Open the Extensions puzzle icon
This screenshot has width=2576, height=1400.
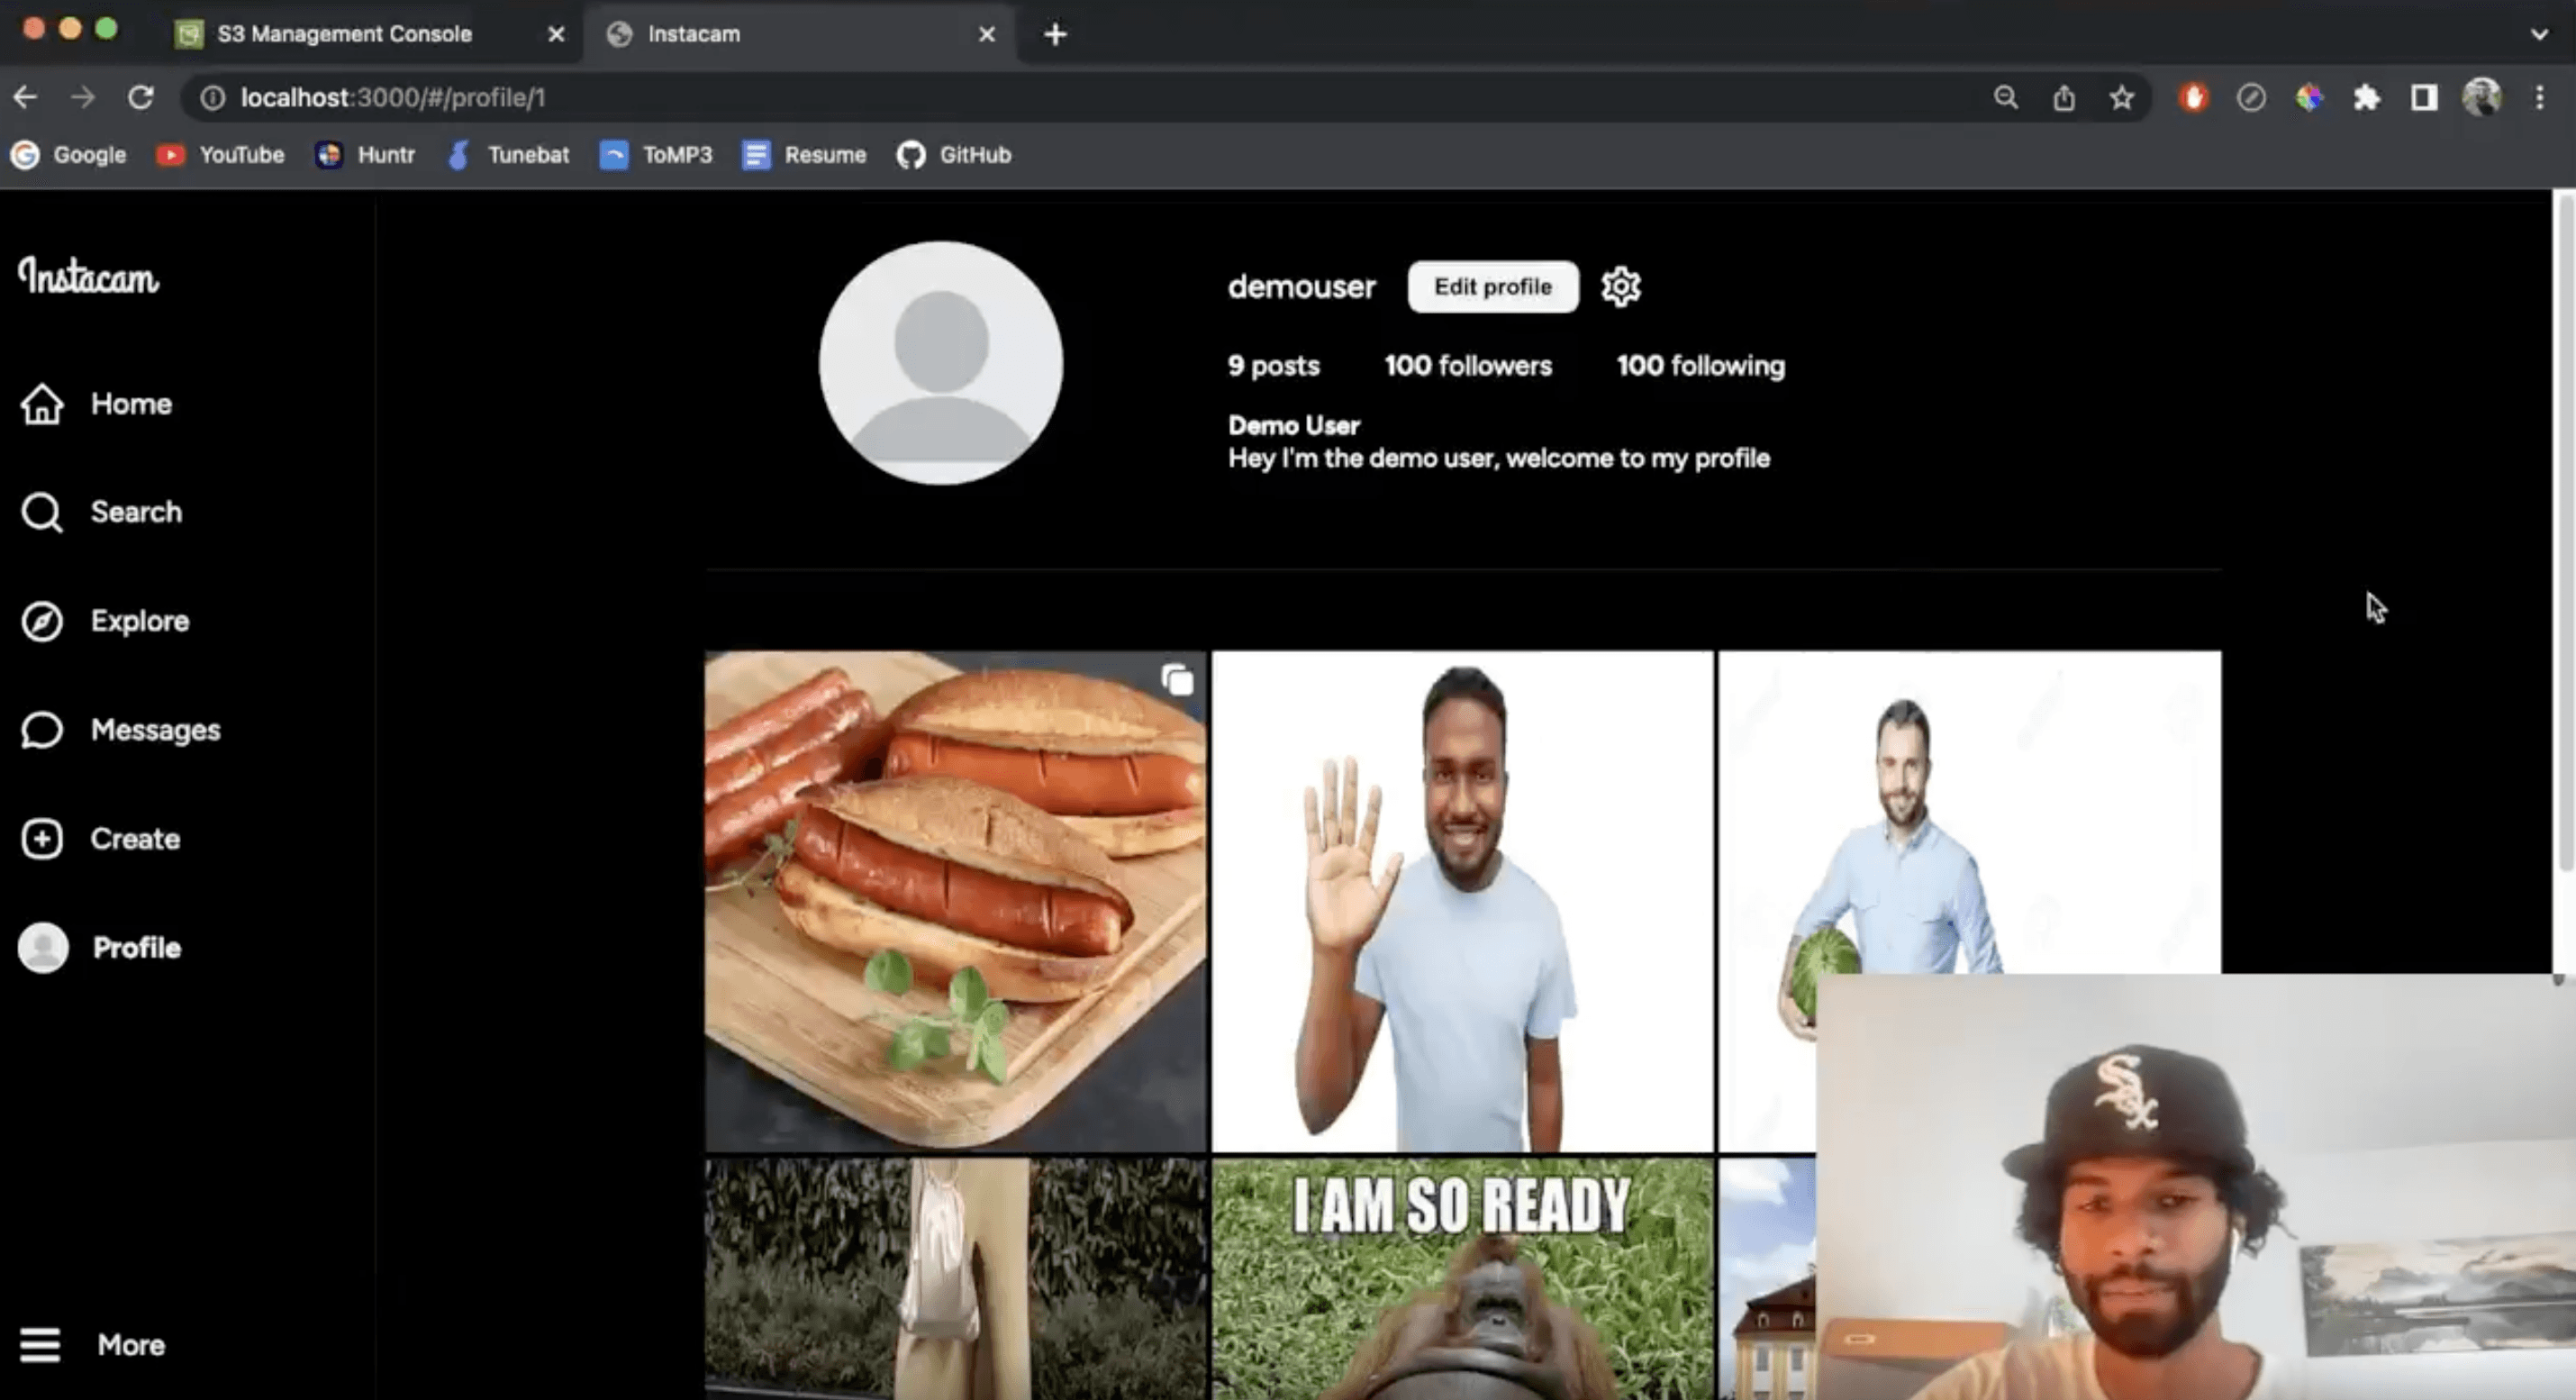2366,97
